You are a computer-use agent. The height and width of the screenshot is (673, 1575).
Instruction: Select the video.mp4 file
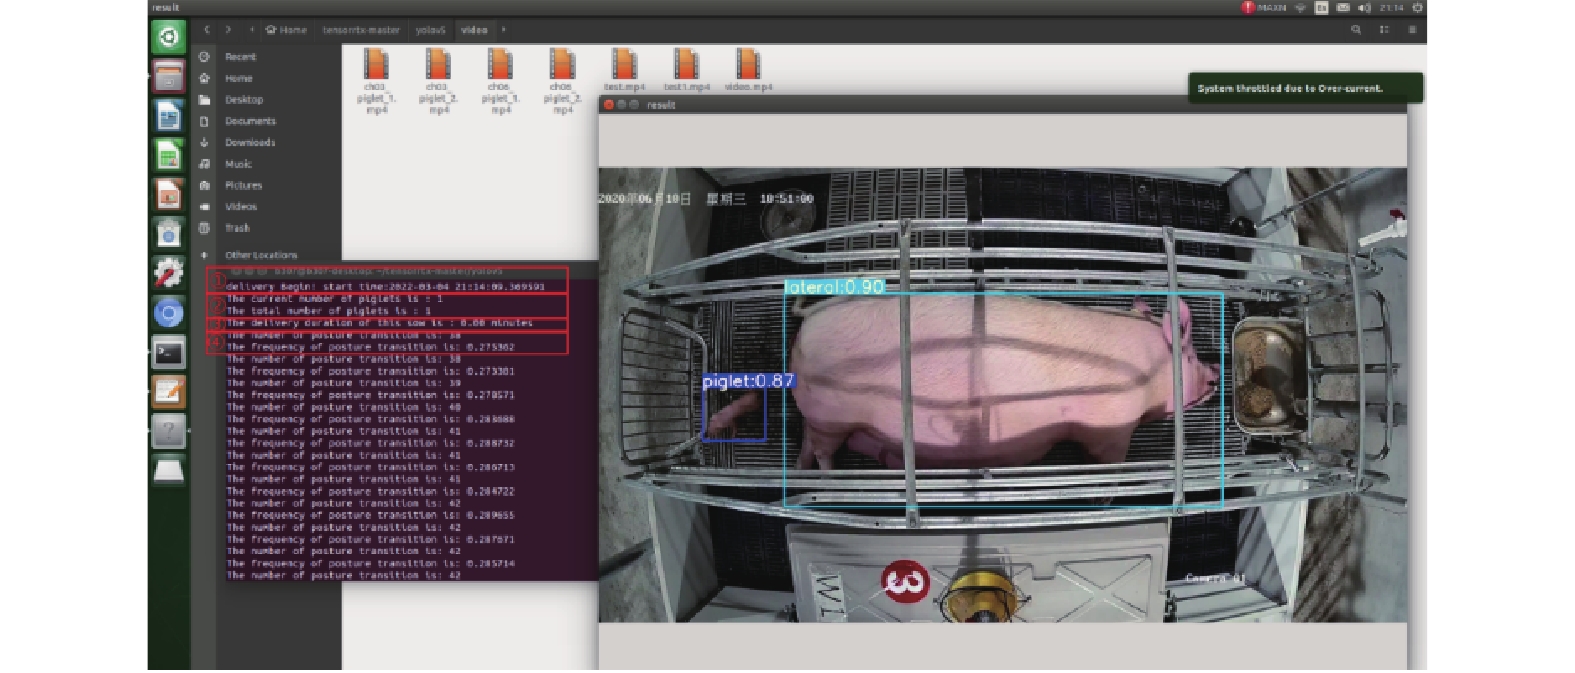[x=748, y=70]
